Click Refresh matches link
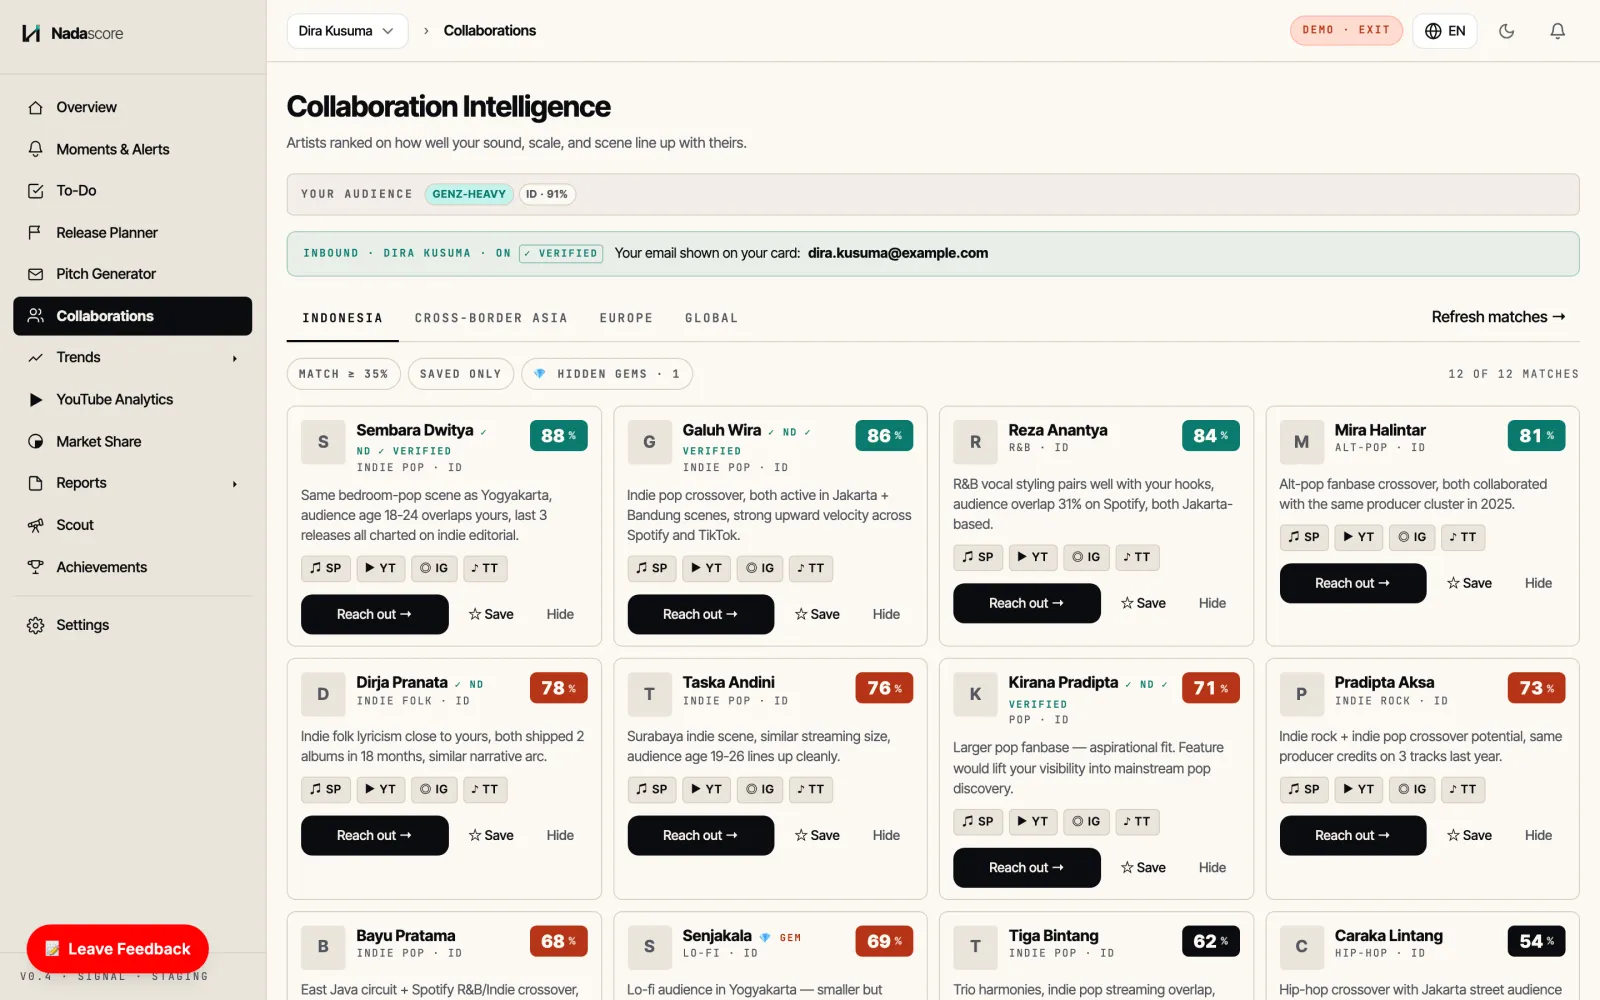 coord(1498,317)
